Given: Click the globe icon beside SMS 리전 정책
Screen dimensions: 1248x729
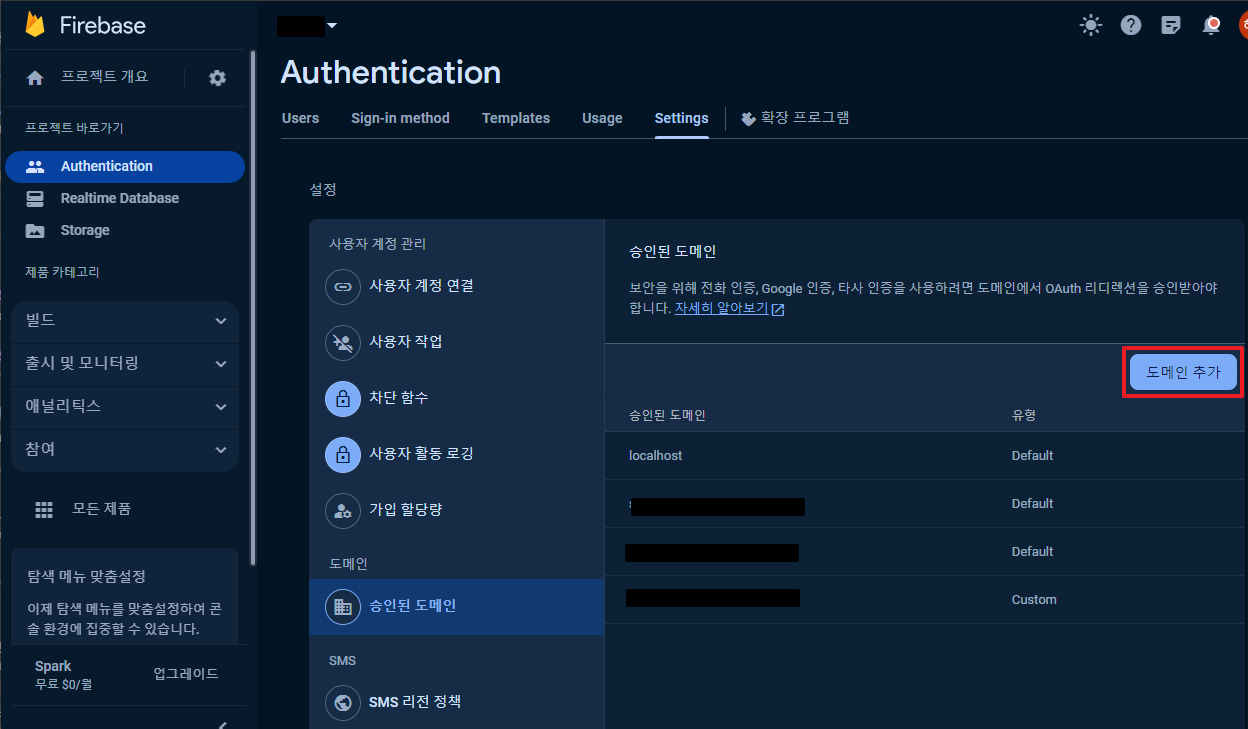Looking at the screenshot, I should (343, 702).
